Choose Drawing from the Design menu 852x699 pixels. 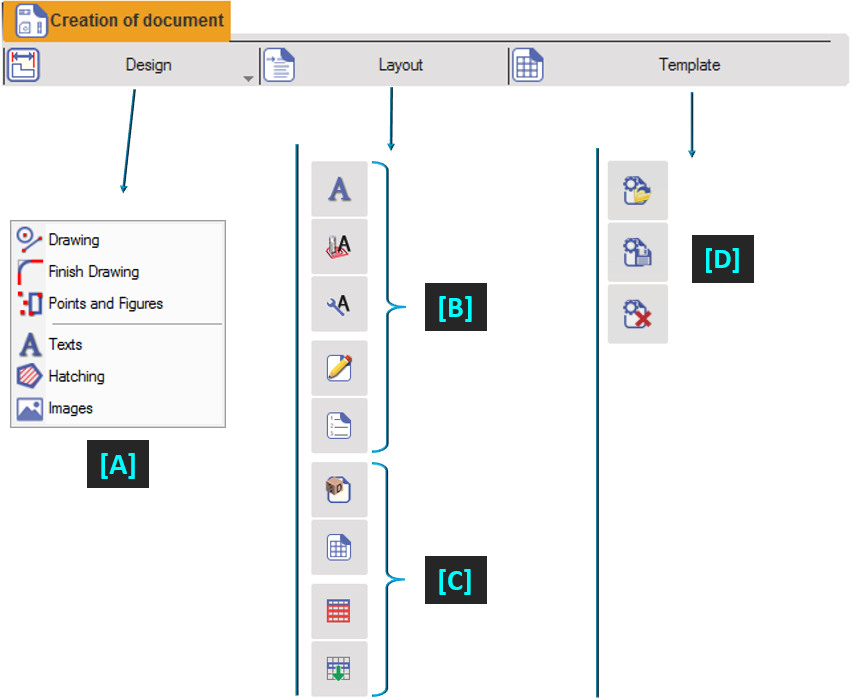pos(74,240)
